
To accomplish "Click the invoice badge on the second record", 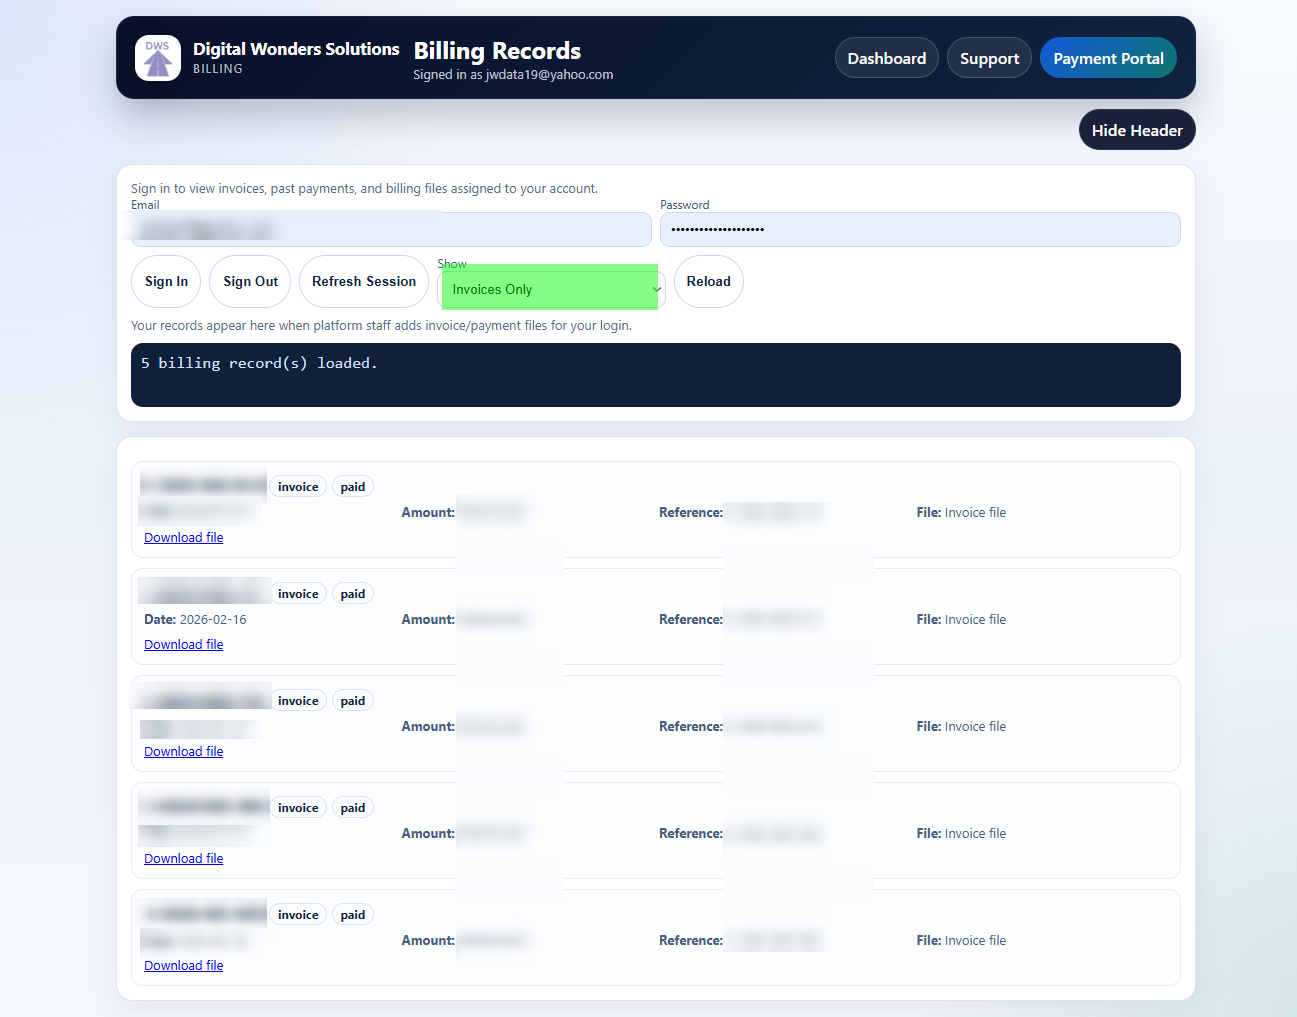I will (298, 593).
